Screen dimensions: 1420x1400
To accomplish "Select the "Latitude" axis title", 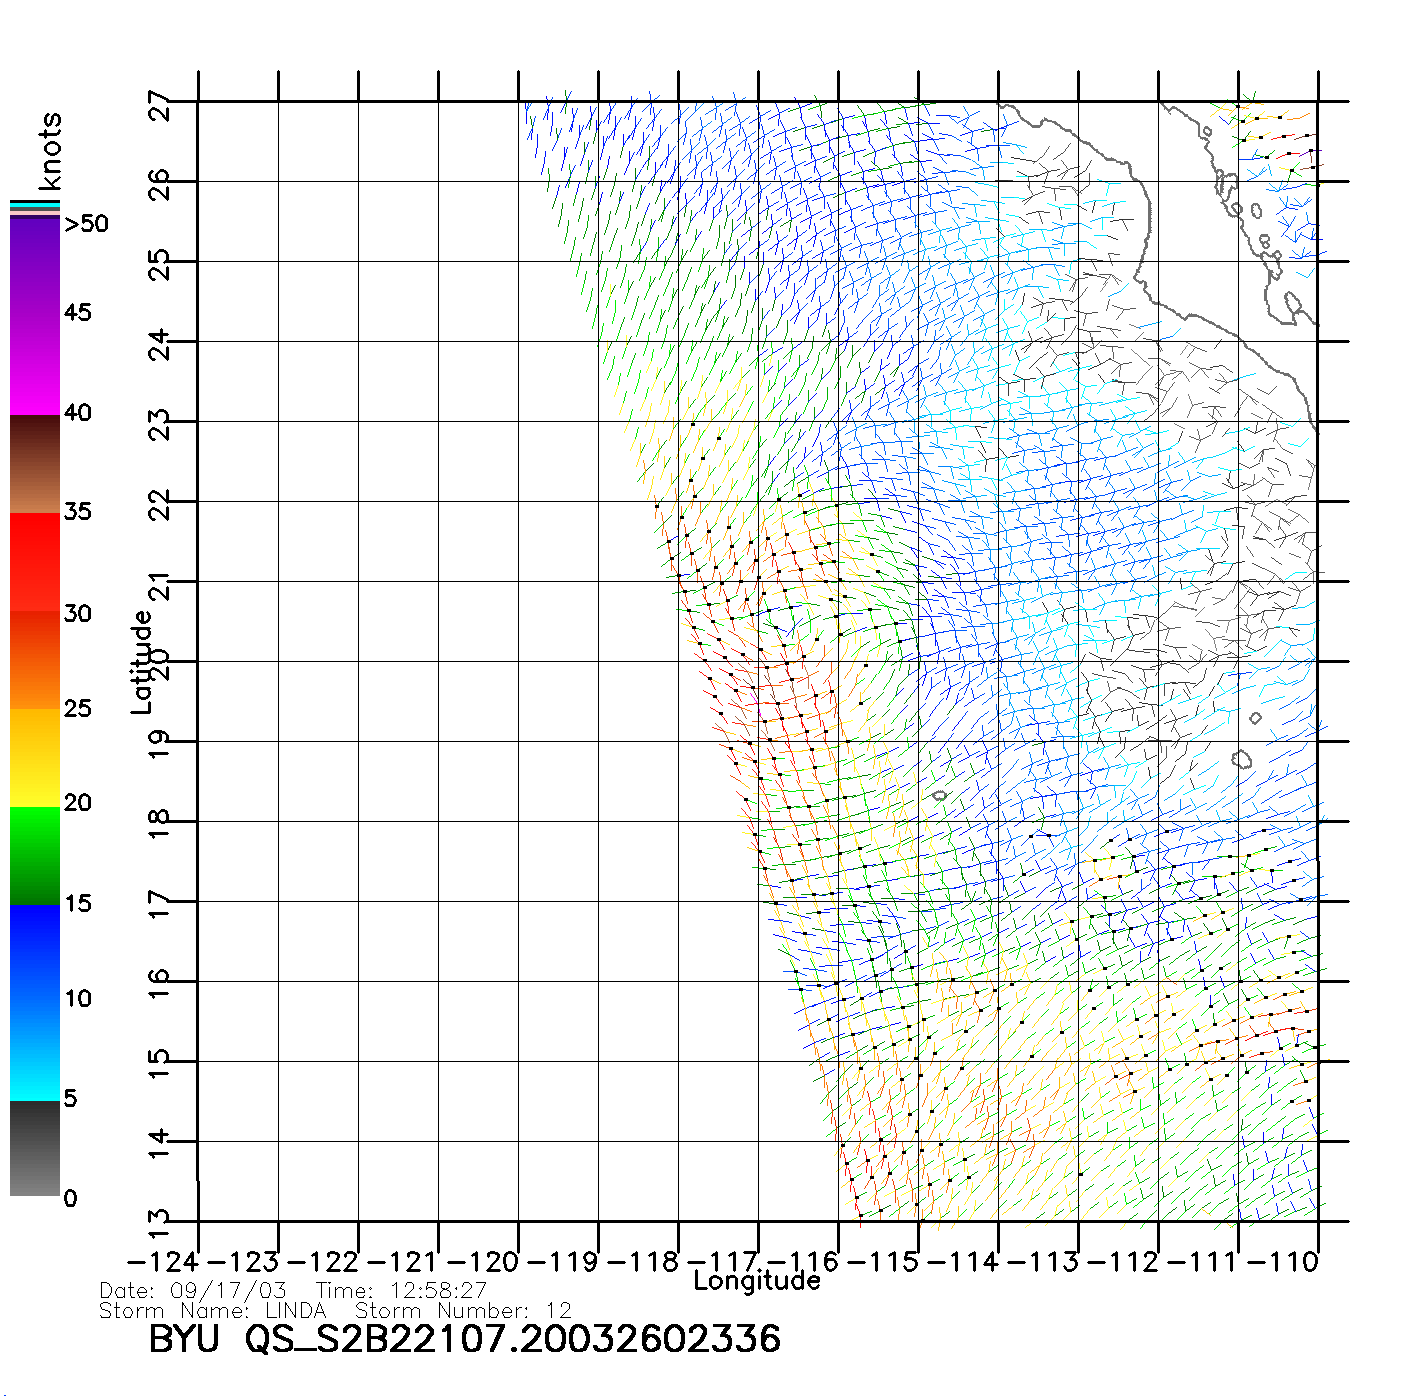I will 142,661.
